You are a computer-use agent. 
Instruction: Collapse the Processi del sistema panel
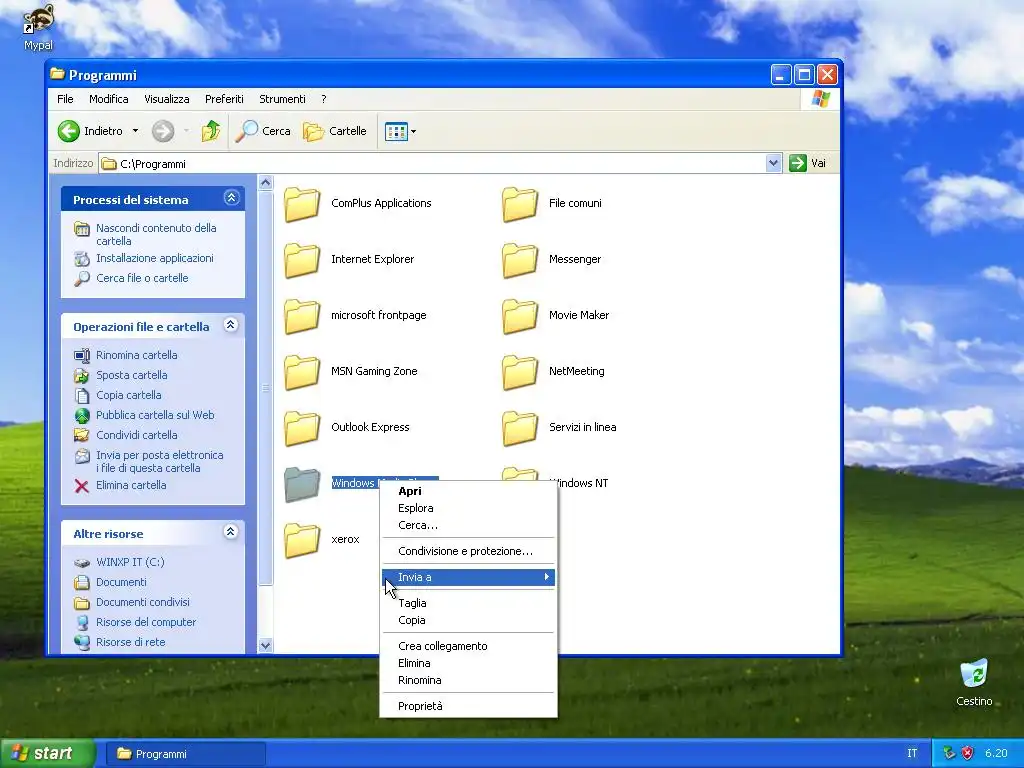(x=231, y=198)
